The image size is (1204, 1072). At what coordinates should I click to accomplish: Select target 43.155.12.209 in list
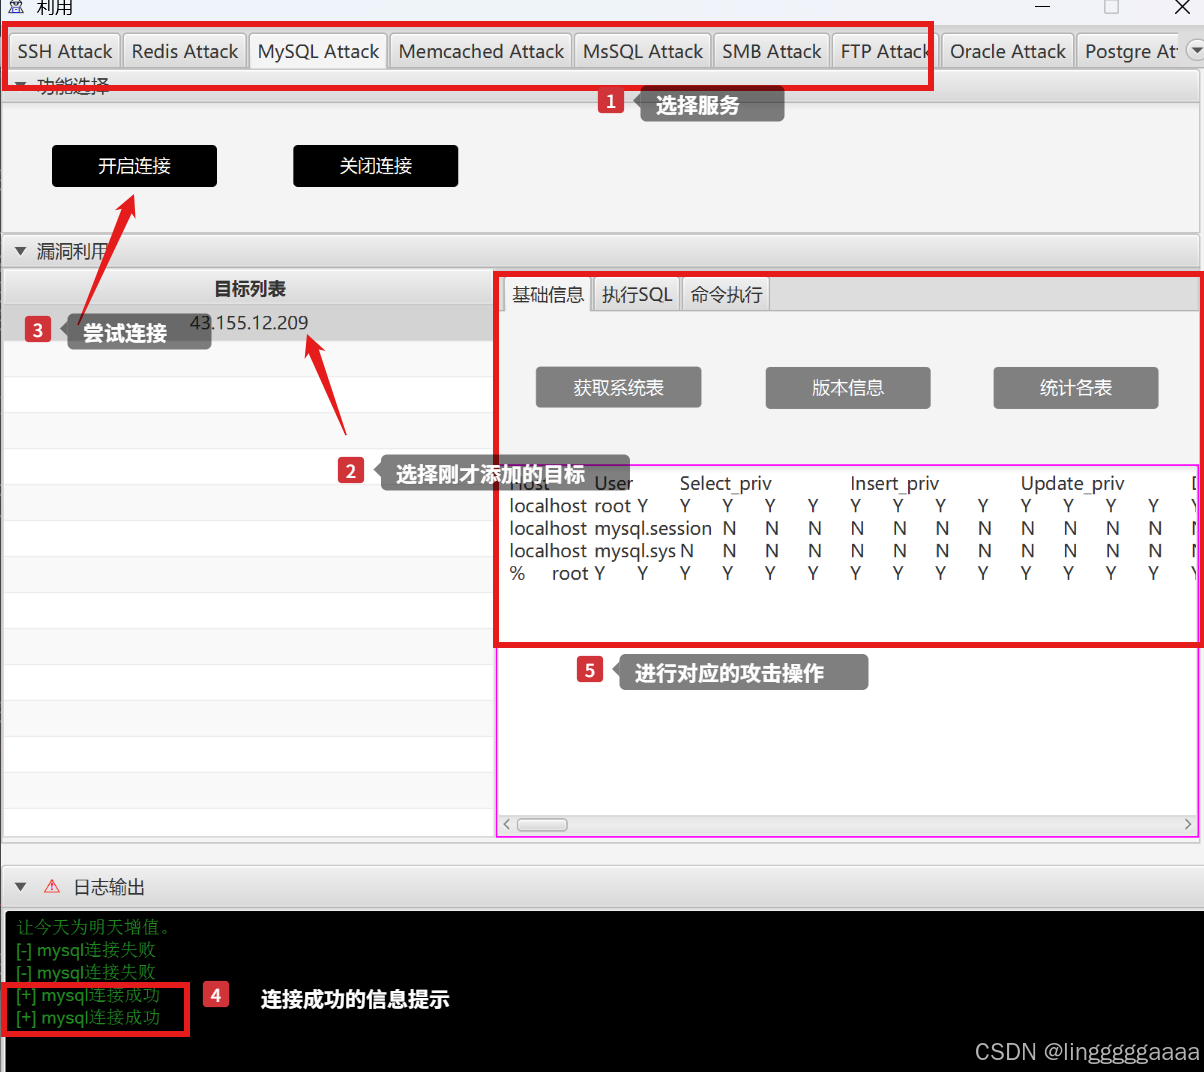(x=248, y=323)
